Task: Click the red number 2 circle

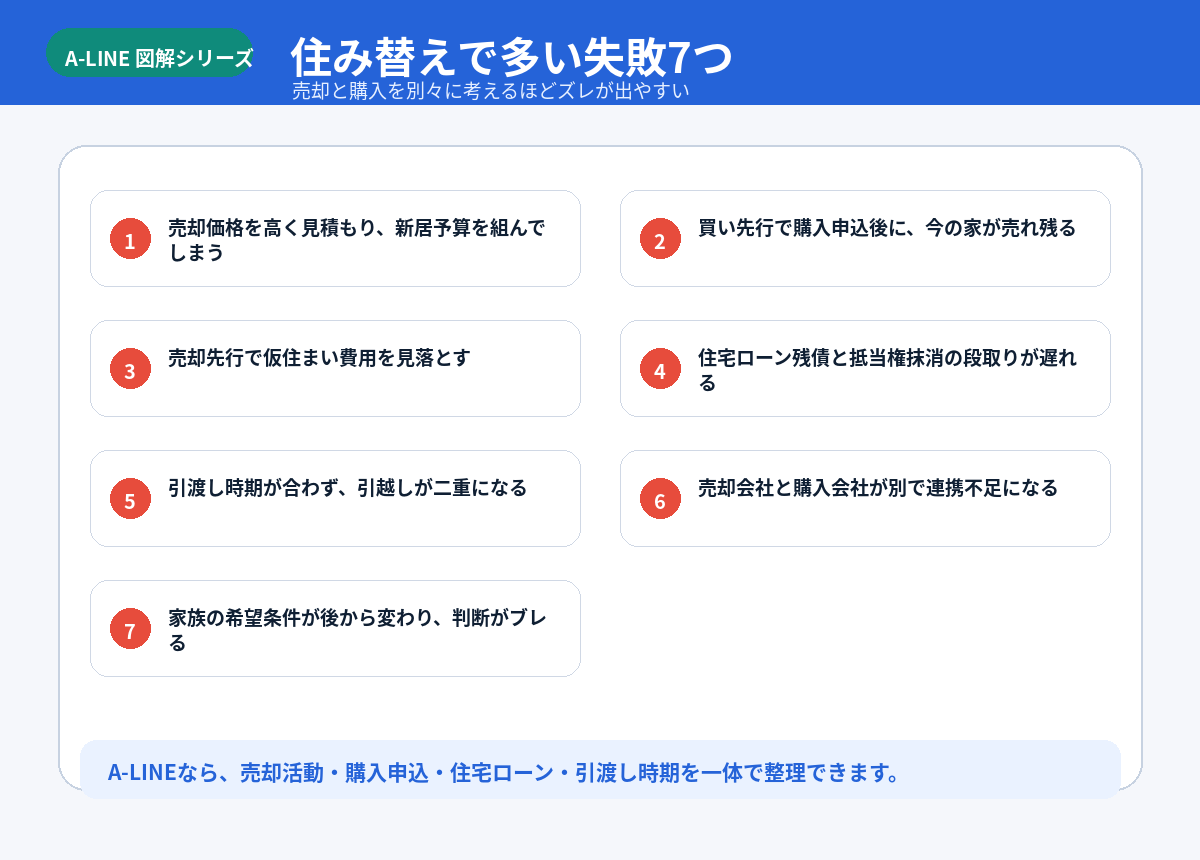Action: (x=660, y=239)
